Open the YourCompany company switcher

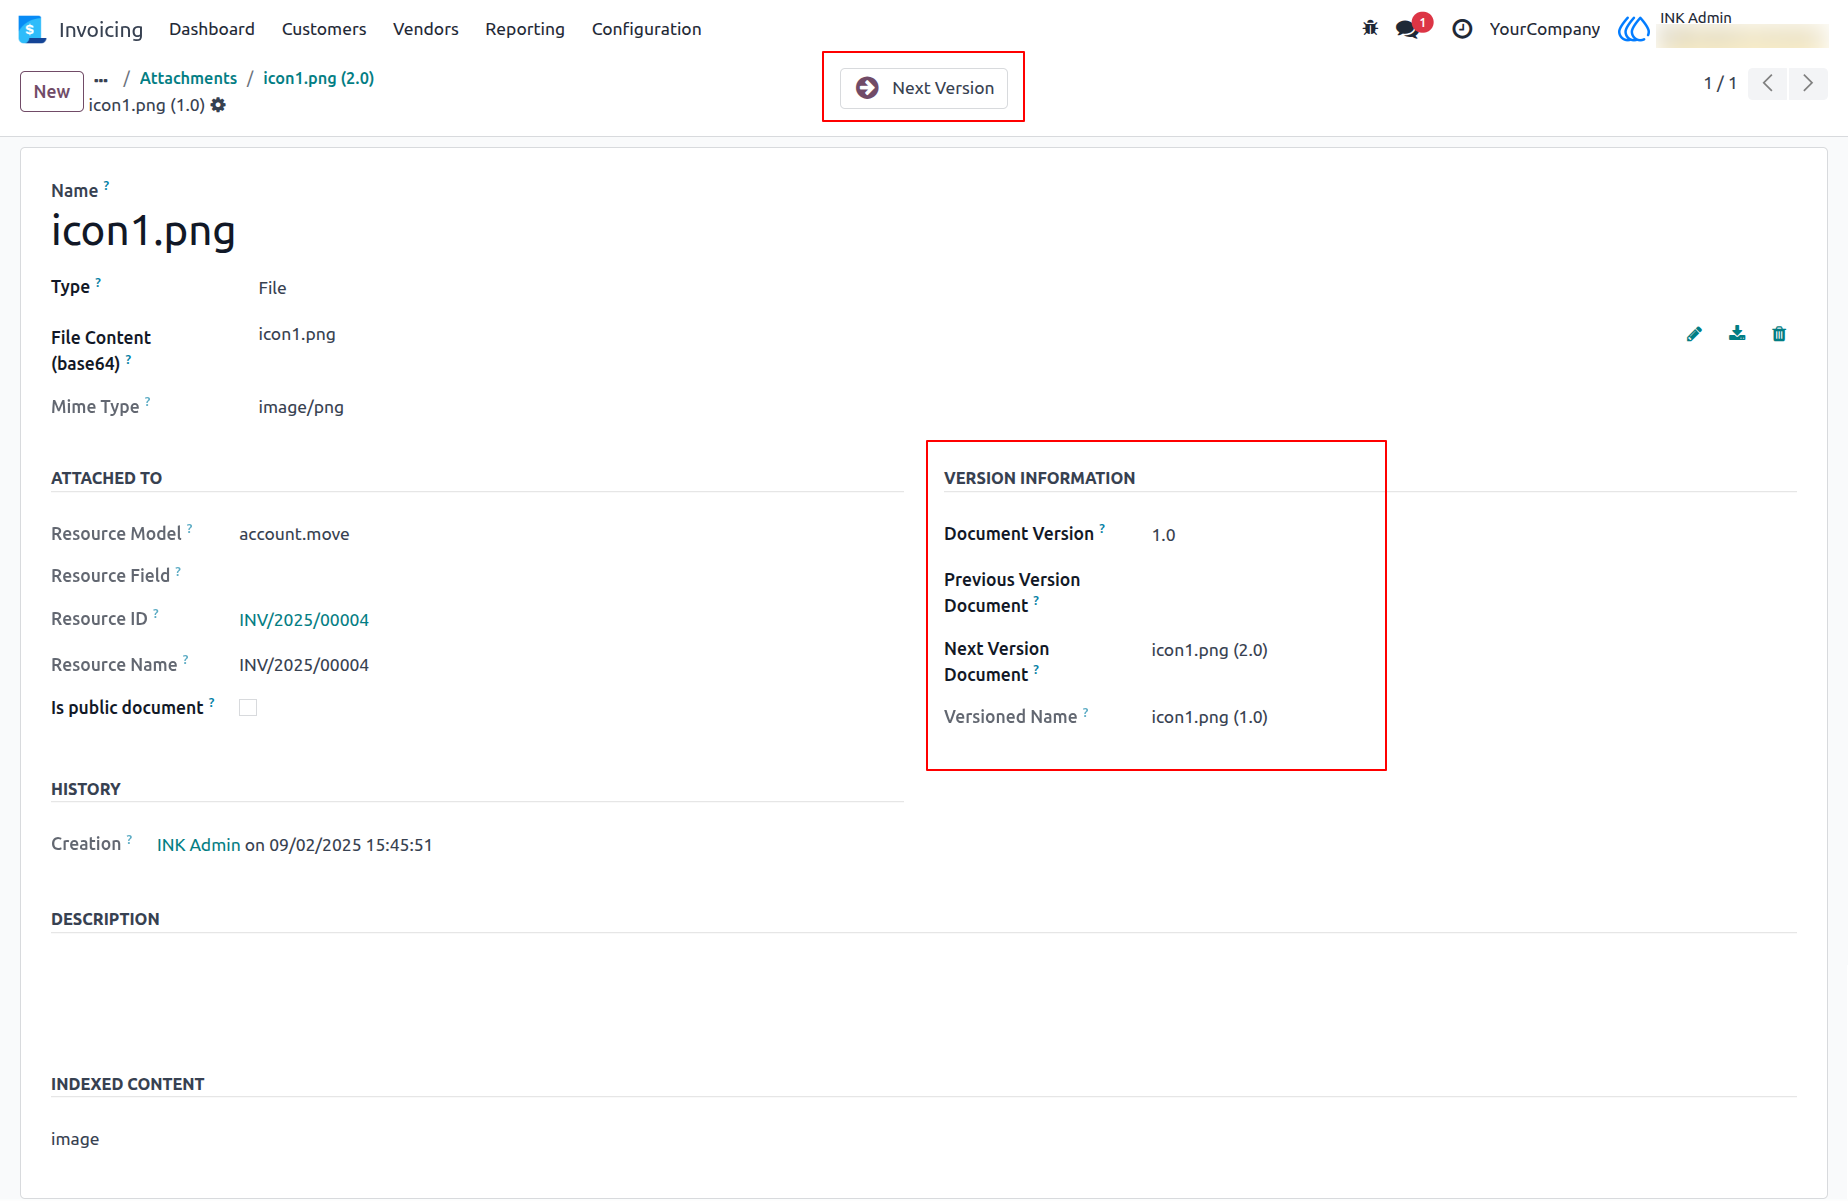[1544, 29]
